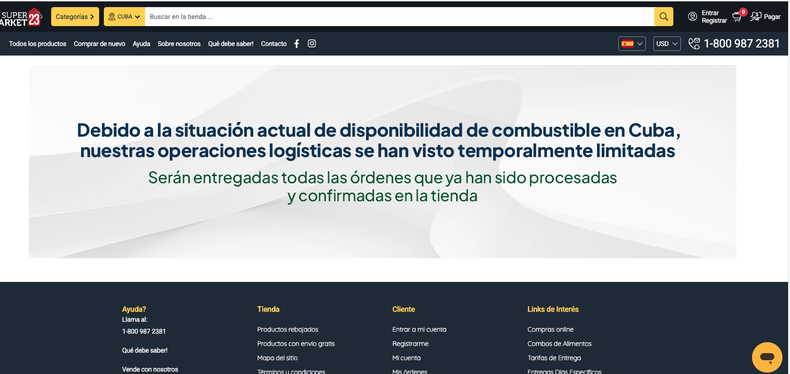Click the Supermarket23 logo
790x374 pixels.
tap(21, 17)
